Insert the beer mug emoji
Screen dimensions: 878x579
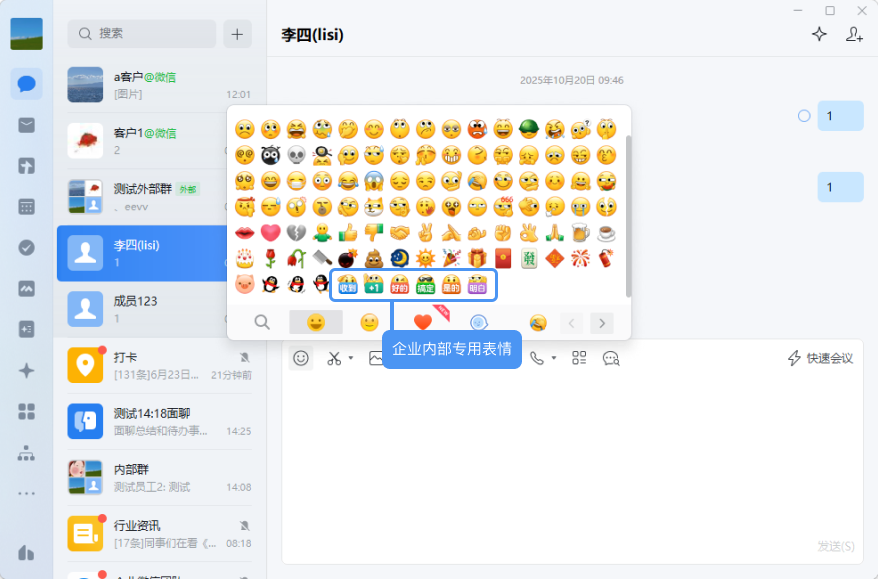pyautogui.click(x=580, y=232)
